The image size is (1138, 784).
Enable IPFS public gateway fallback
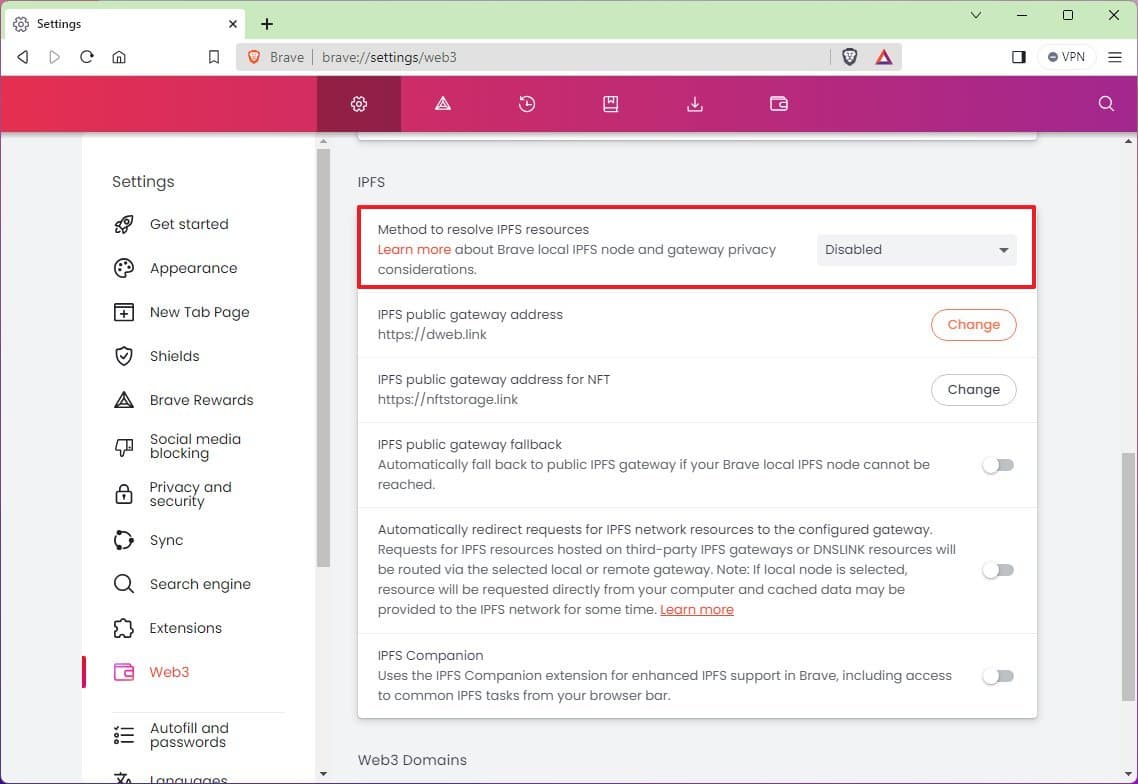997,465
